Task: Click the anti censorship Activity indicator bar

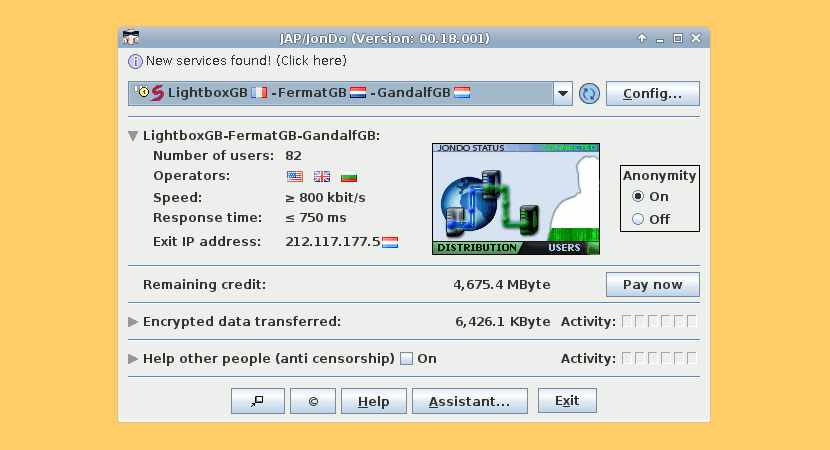Action: tap(659, 358)
